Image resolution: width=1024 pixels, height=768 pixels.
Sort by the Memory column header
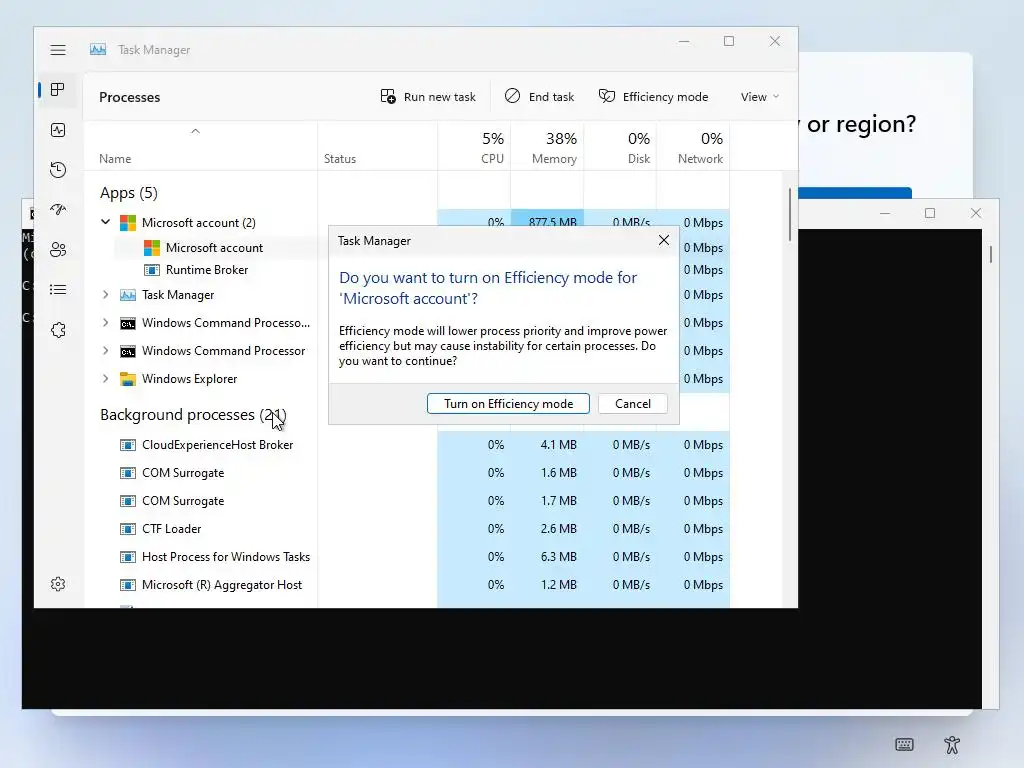click(547, 148)
